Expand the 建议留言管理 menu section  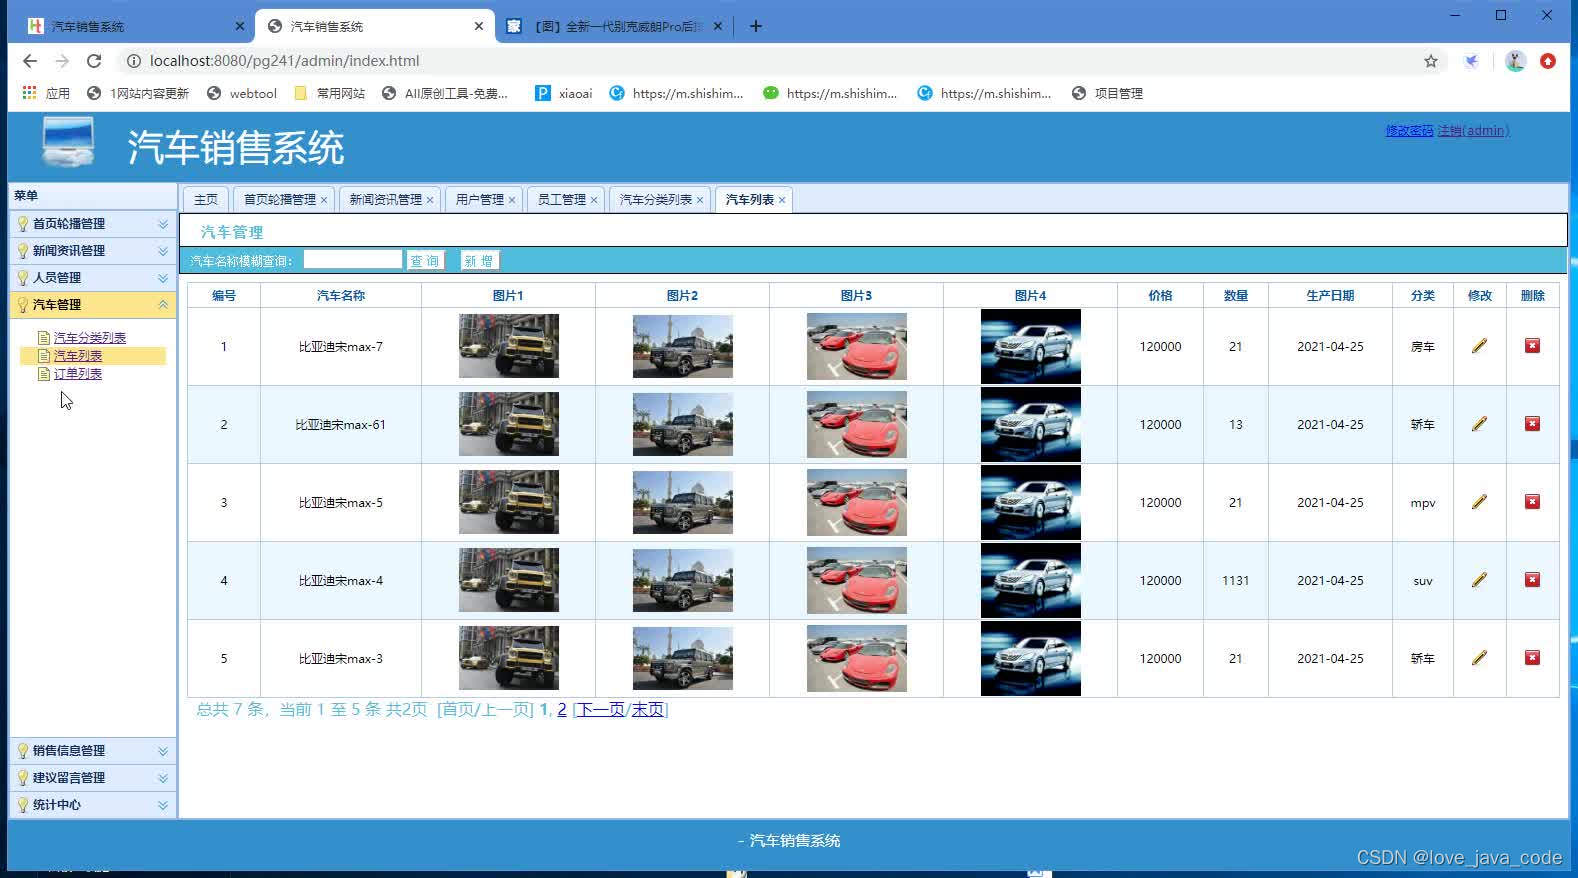coord(93,778)
